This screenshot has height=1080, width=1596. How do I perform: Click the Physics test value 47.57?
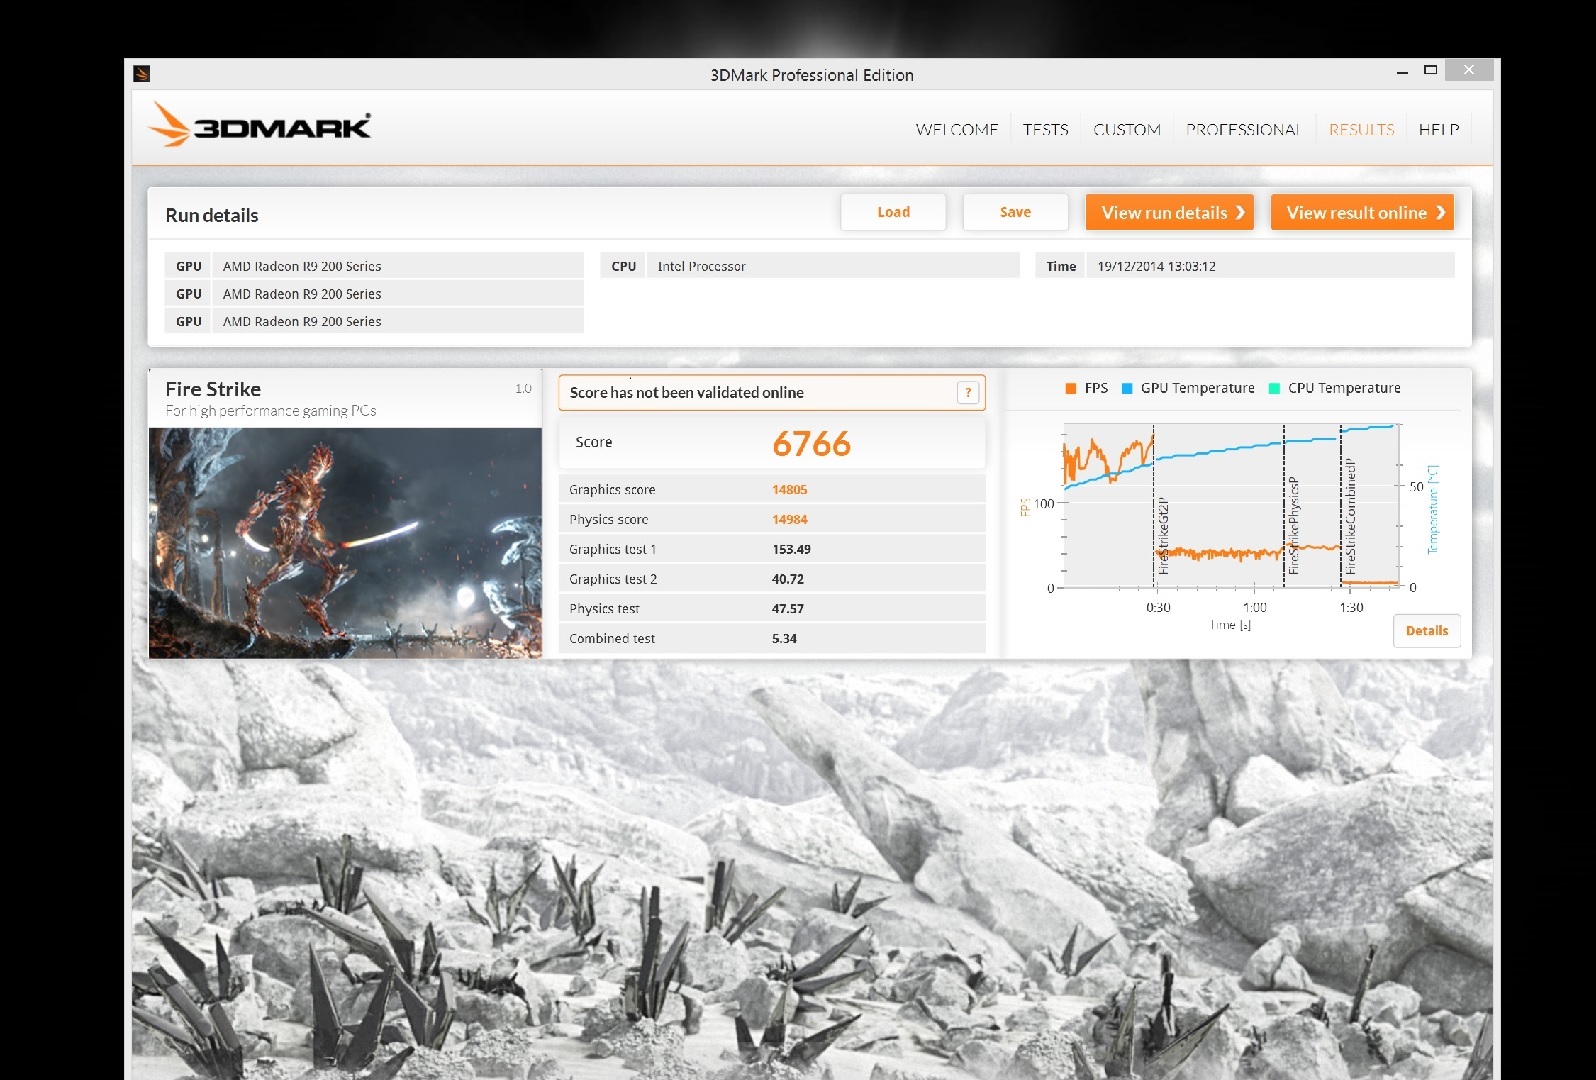click(x=788, y=608)
